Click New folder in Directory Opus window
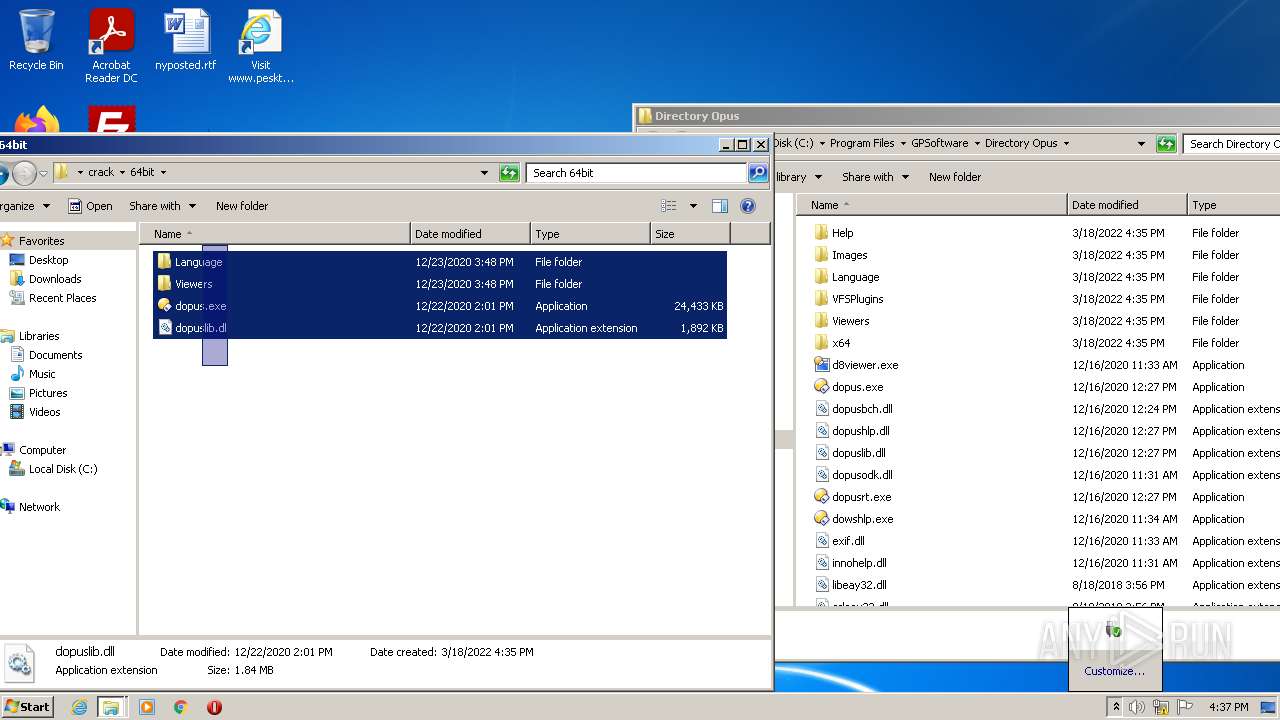 (955, 177)
